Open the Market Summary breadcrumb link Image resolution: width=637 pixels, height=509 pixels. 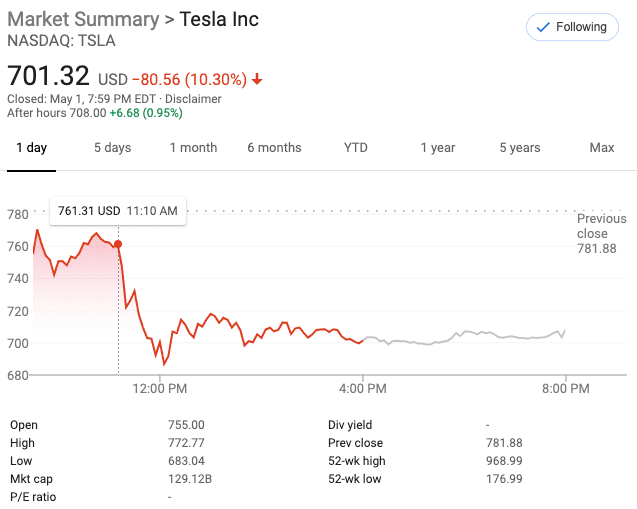[x=83, y=19]
